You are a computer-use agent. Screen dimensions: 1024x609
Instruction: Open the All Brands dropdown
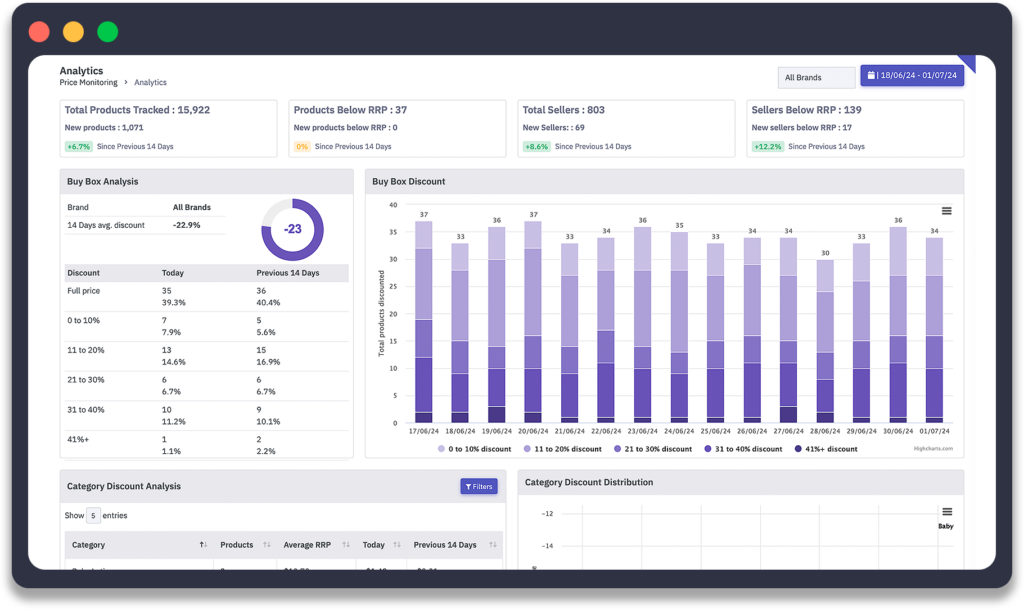point(816,77)
